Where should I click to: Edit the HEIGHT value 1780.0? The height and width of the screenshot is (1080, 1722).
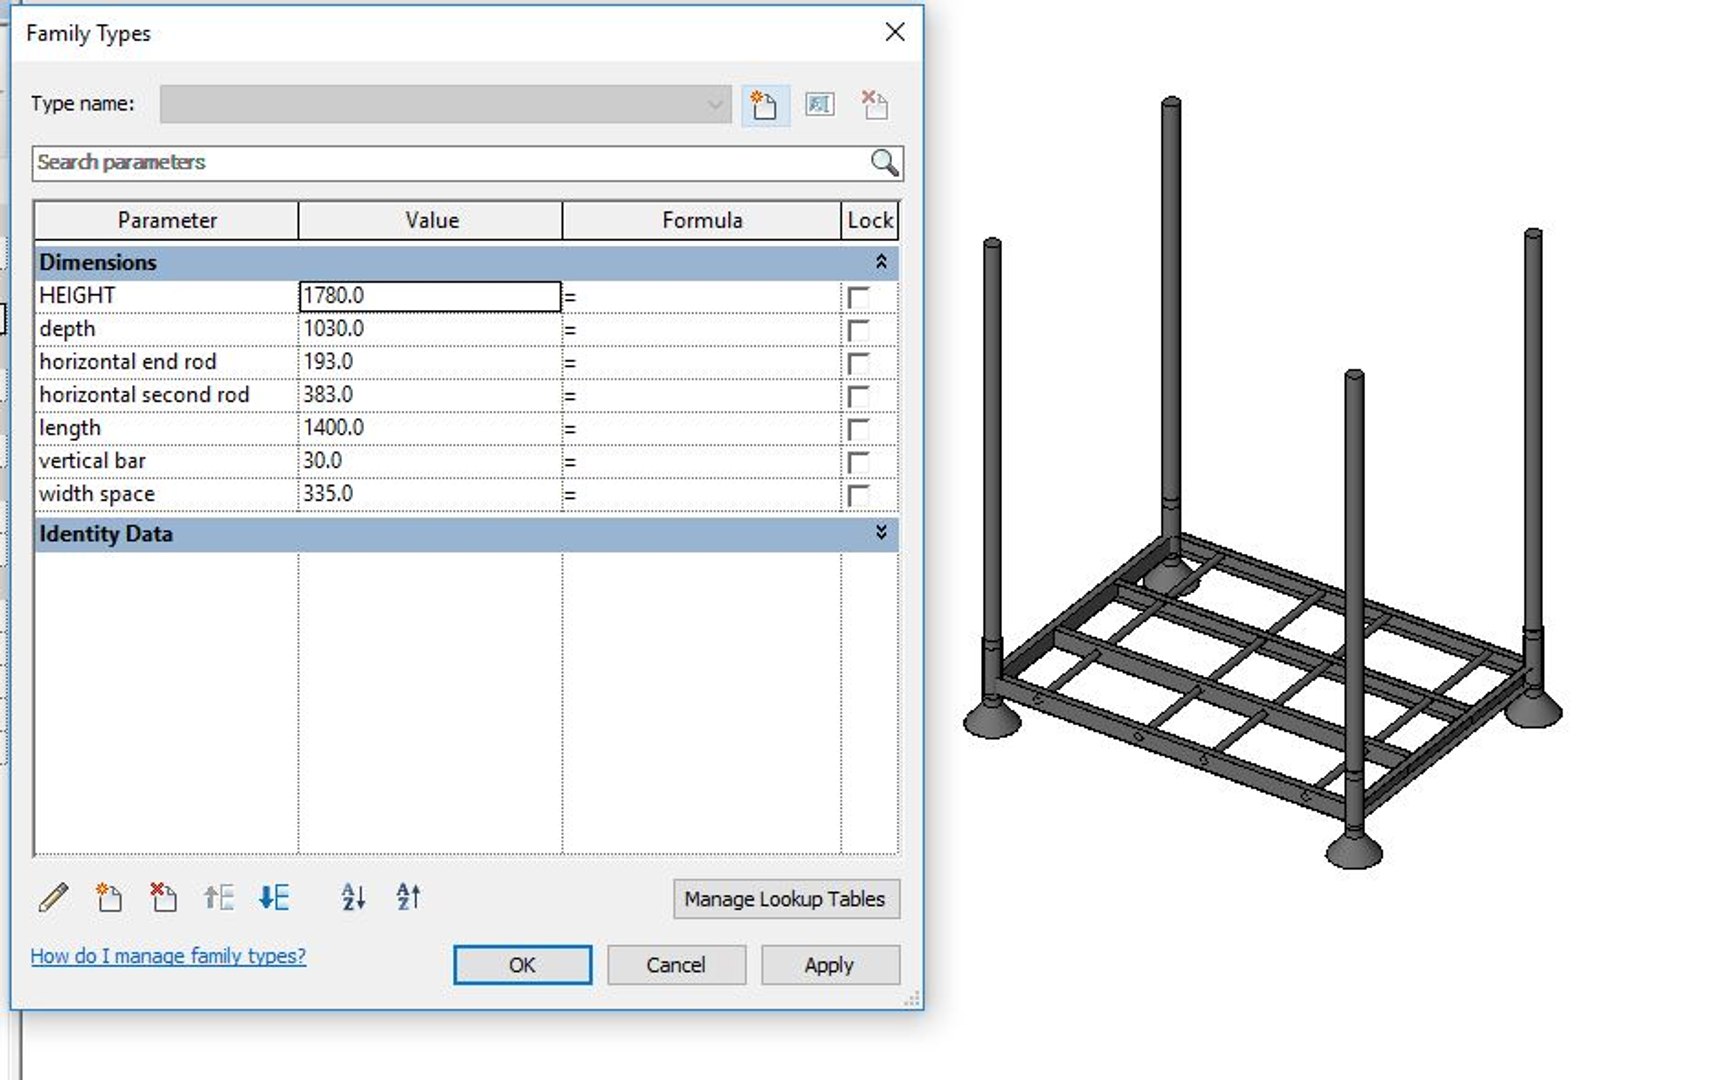tap(430, 296)
